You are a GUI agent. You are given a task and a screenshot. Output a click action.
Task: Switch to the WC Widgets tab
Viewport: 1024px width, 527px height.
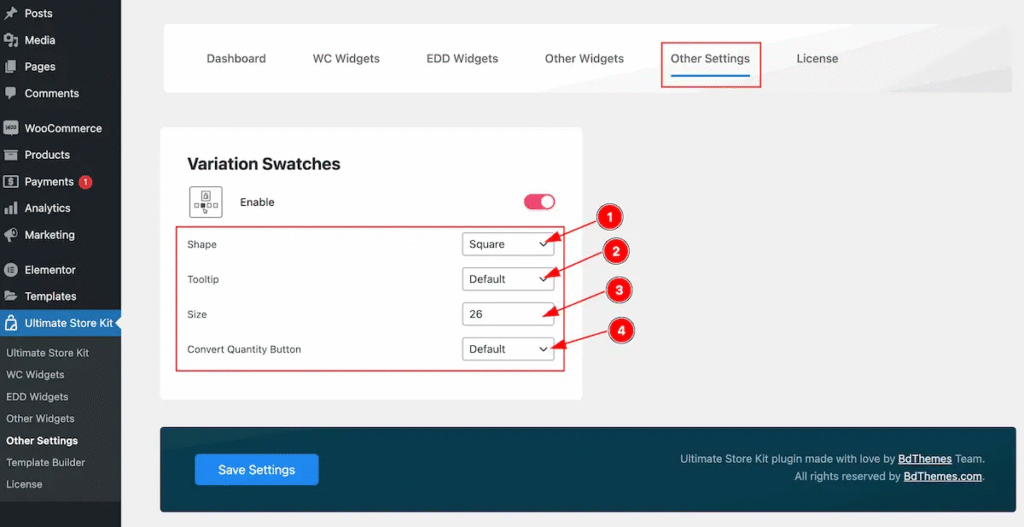[346, 59]
